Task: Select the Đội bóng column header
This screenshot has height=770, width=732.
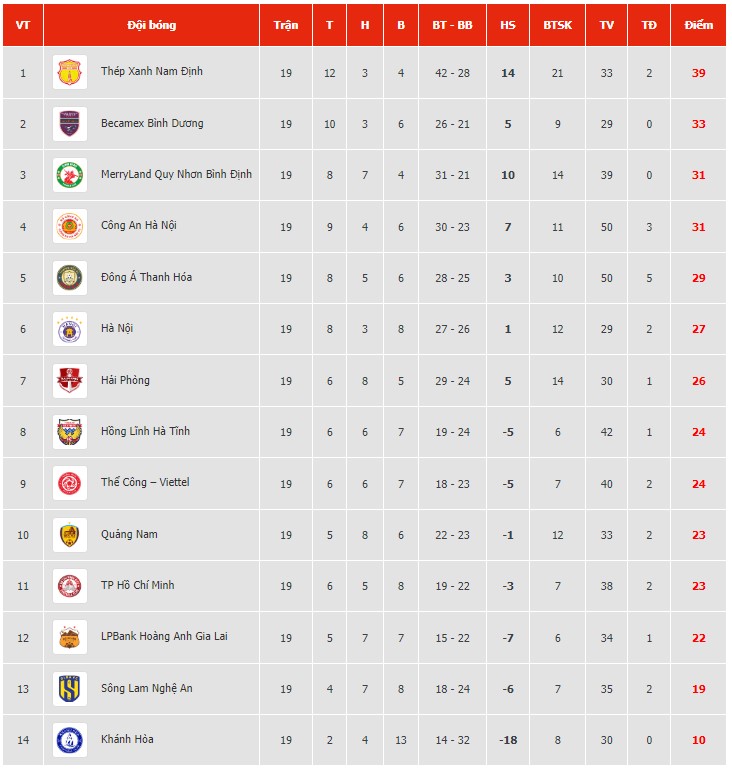Action: click(151, 25)
